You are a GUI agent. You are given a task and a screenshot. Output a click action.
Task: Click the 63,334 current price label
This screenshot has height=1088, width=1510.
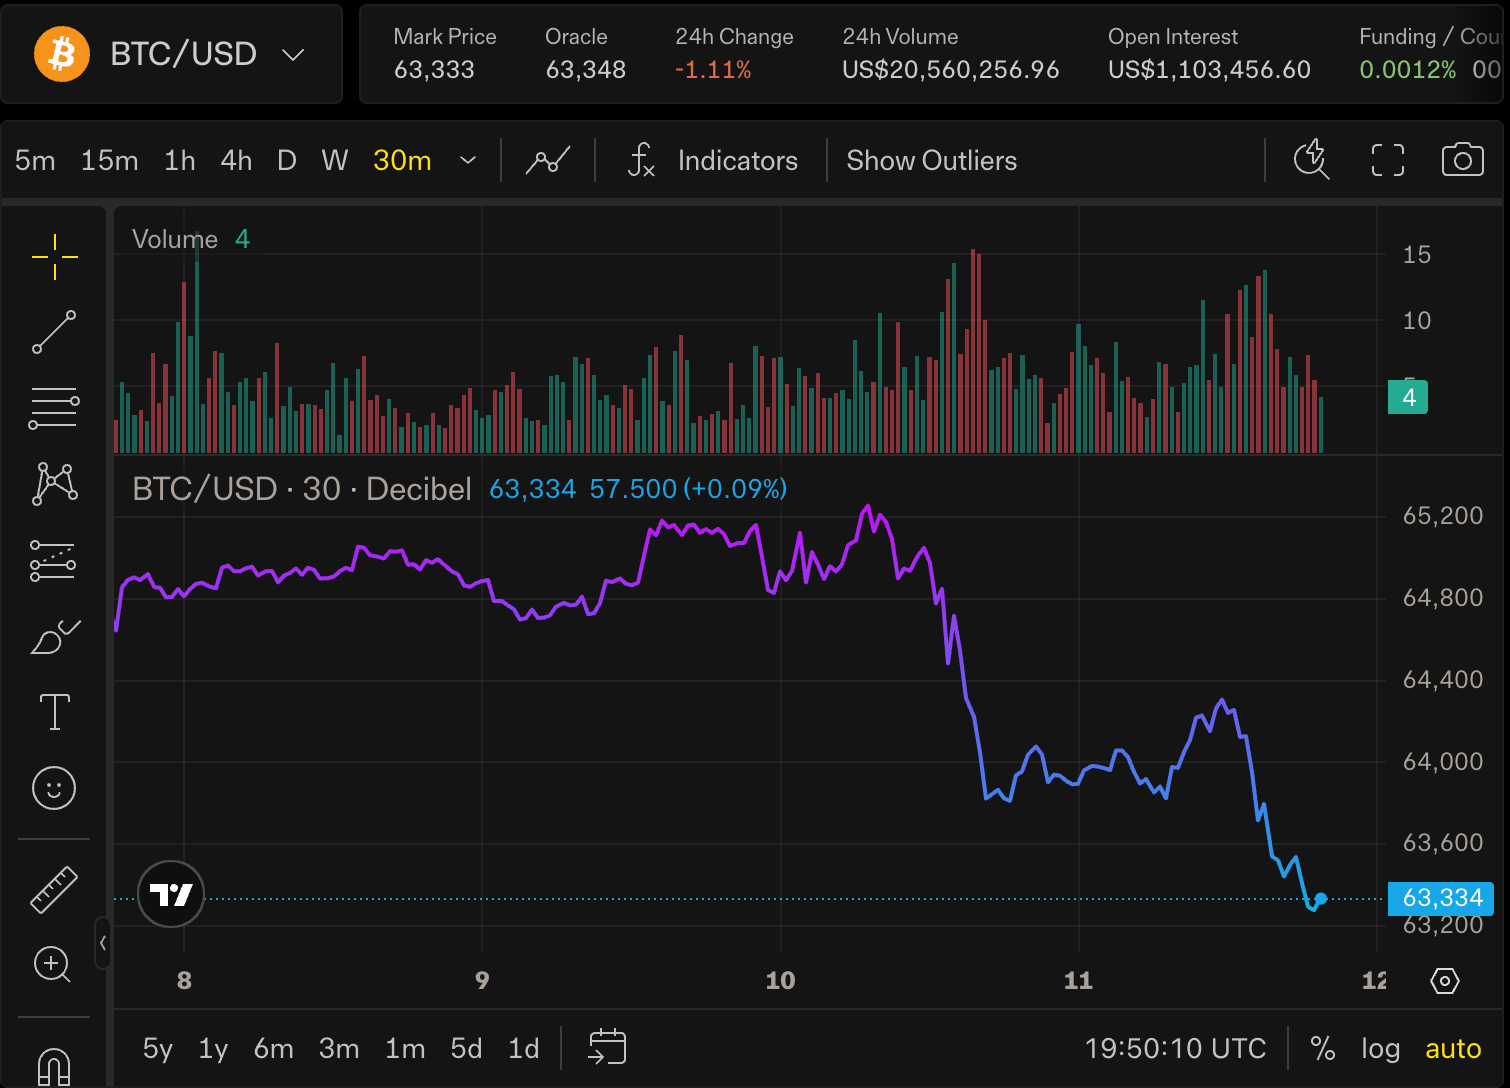[x=1441, y=898]
